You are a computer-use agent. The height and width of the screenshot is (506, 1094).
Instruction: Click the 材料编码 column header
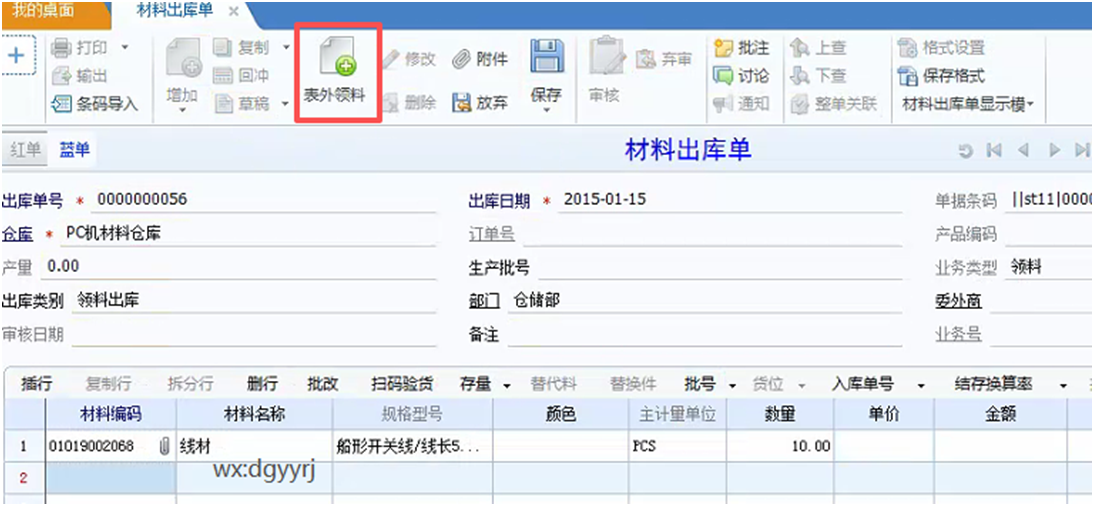click(111, 414)
